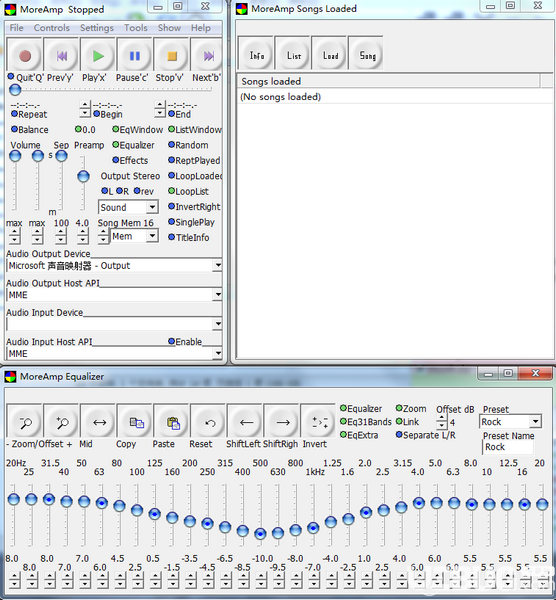Open the Settings menu
The height and width of the screenshot is (600, 556).
click(97, 28)
